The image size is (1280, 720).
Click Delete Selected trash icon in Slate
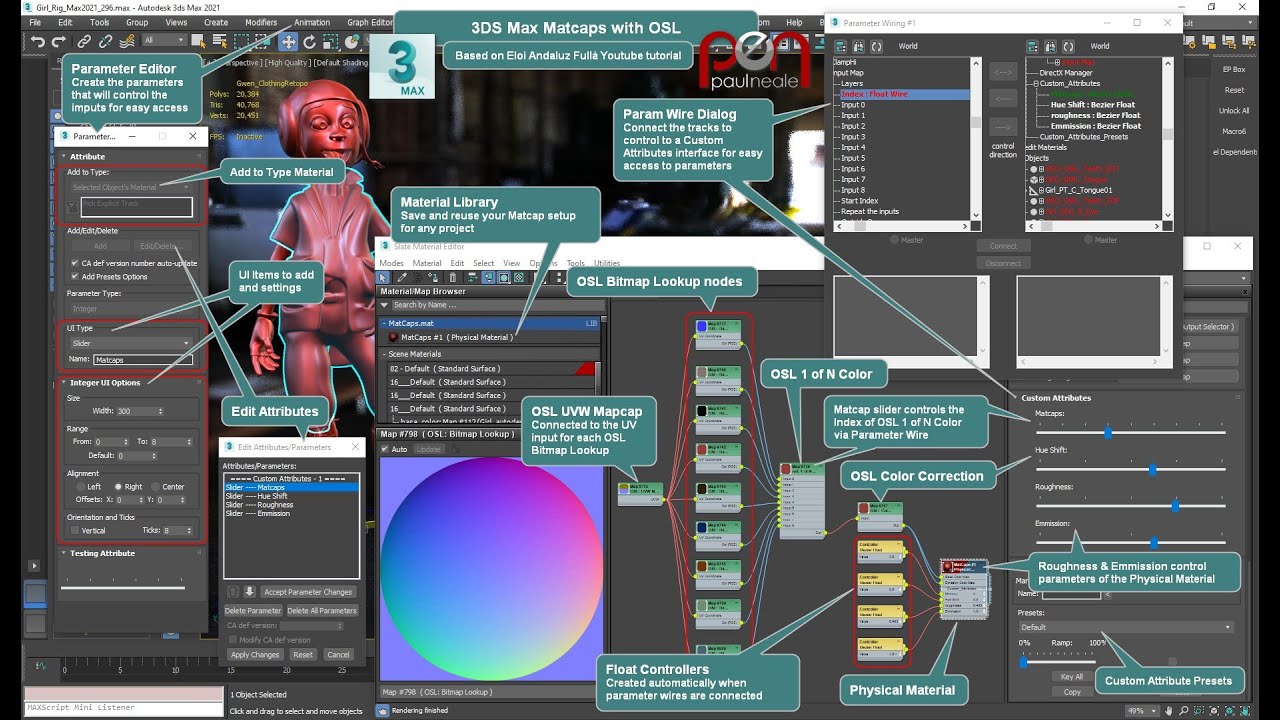point(452,278)
